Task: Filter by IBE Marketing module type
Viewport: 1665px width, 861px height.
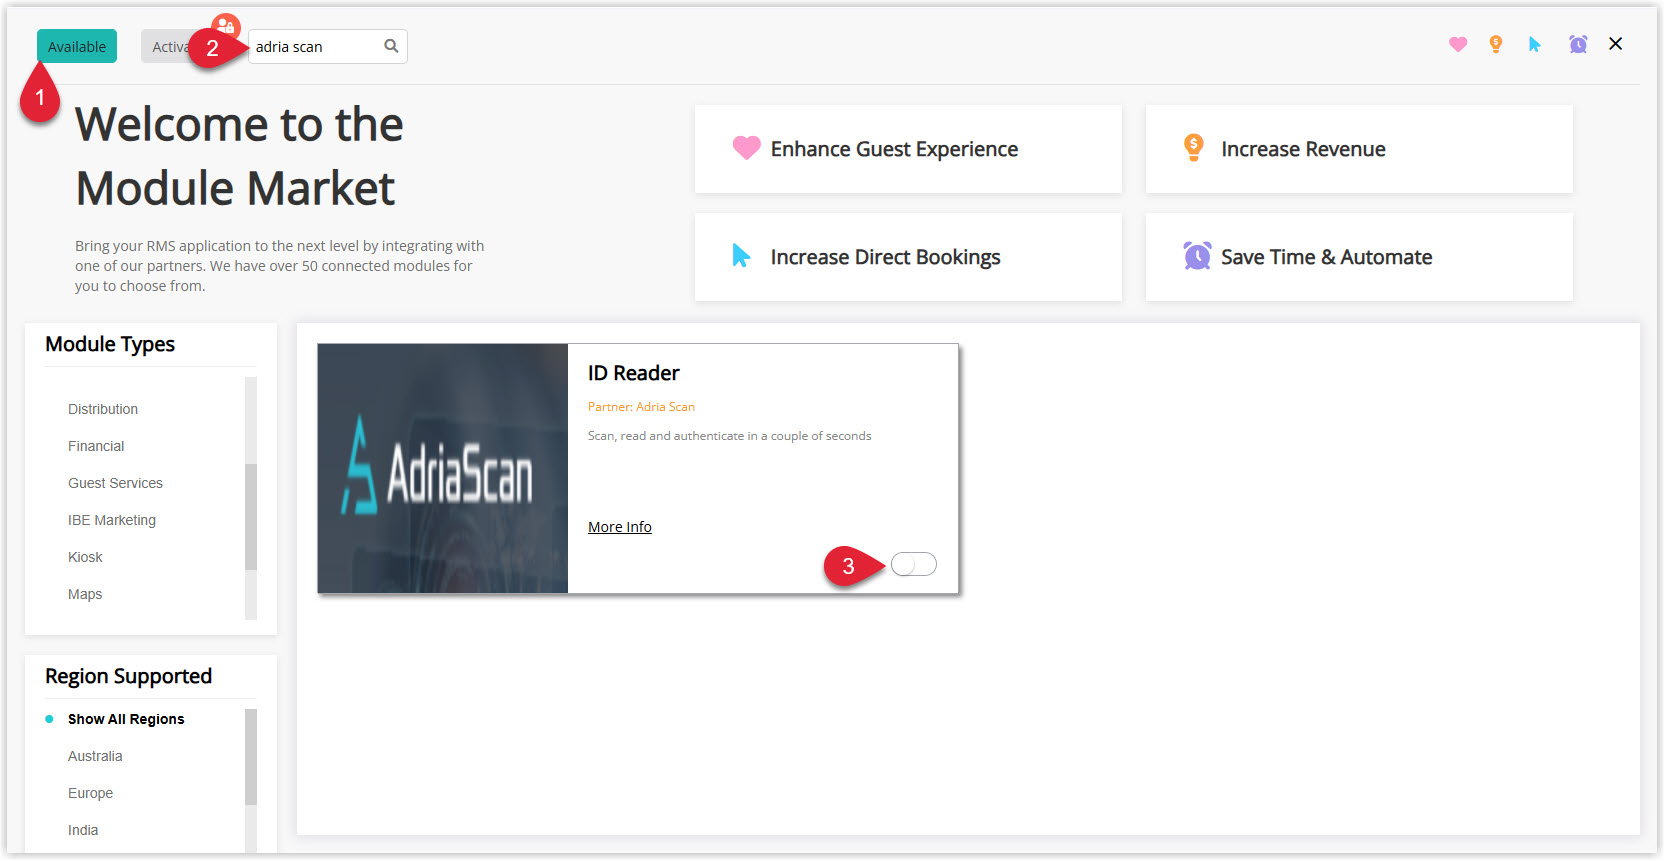Action: click(112, 520)
